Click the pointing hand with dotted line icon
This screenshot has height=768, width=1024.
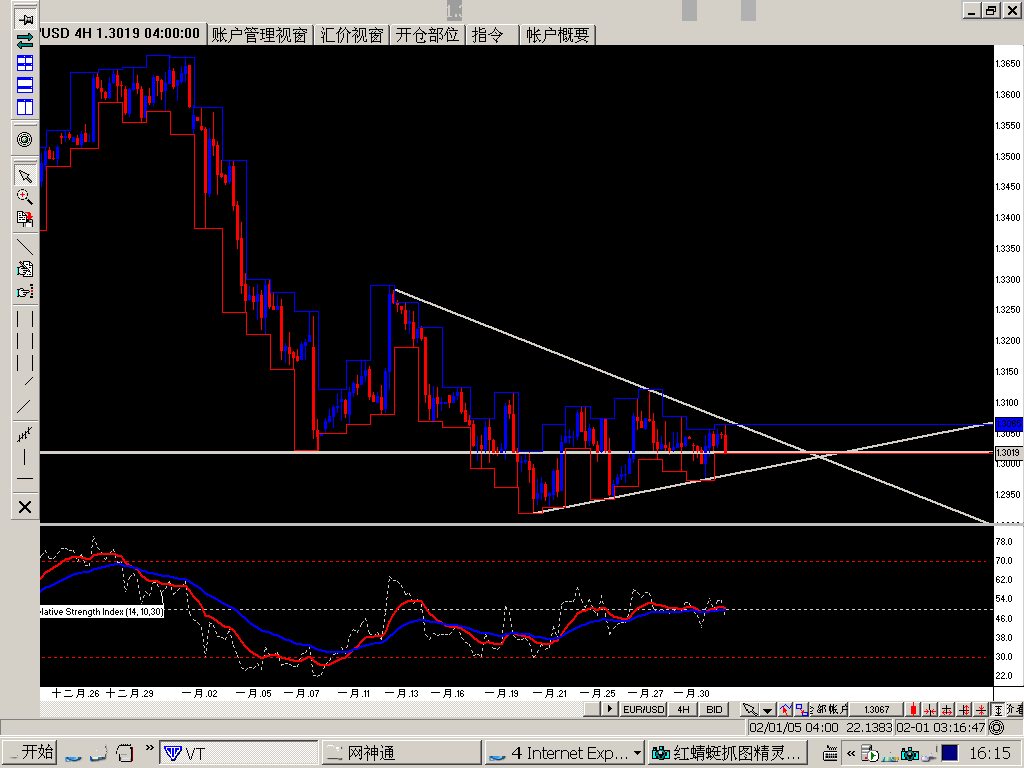(25, 291)
